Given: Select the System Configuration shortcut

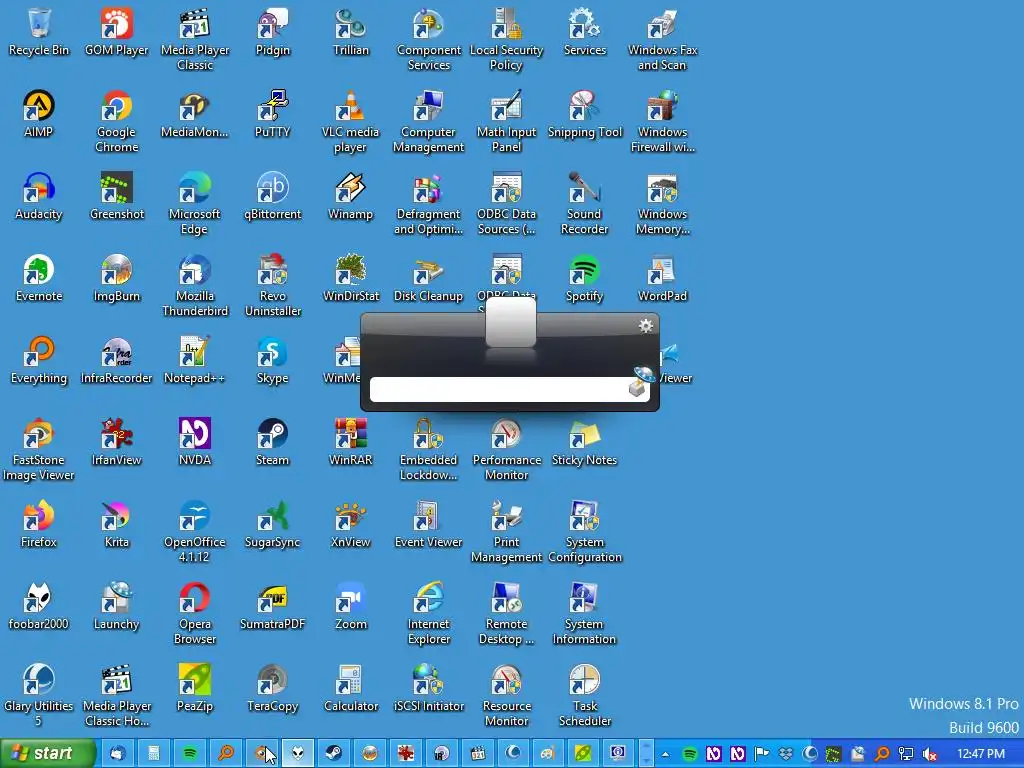Looking at the screenshot, I should tap(584, 532).
